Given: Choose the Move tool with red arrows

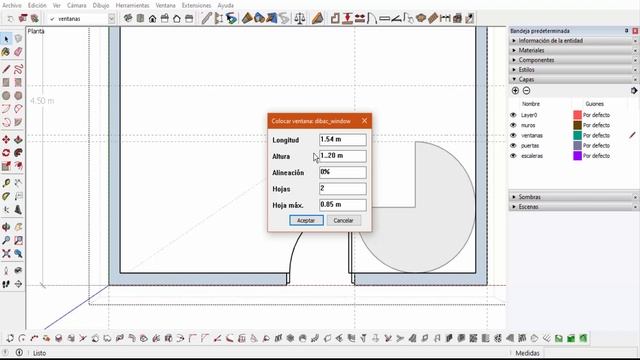Looking at the screenshot, I should point(6,140).
